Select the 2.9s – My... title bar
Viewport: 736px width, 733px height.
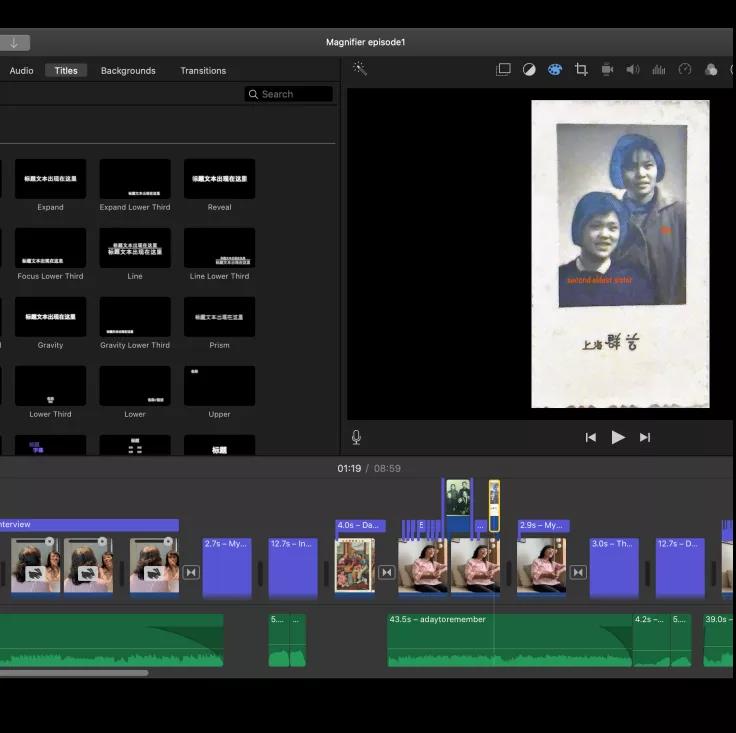tap(544, 525)
